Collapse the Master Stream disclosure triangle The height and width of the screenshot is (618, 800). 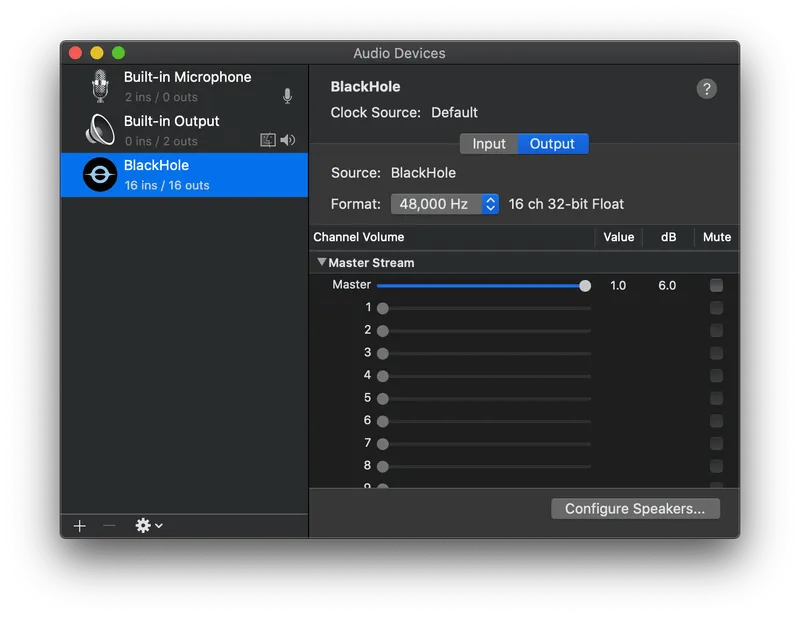click(321, 262)
